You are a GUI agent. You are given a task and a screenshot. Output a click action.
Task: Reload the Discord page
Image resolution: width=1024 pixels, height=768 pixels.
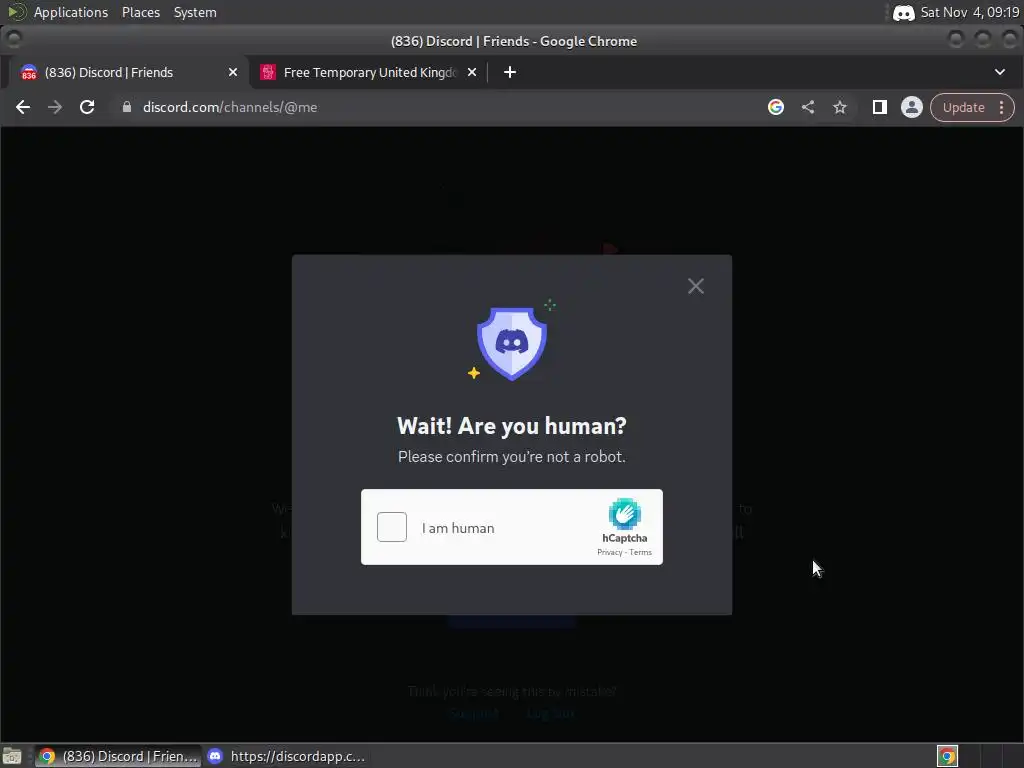click(x=87, y=107)
